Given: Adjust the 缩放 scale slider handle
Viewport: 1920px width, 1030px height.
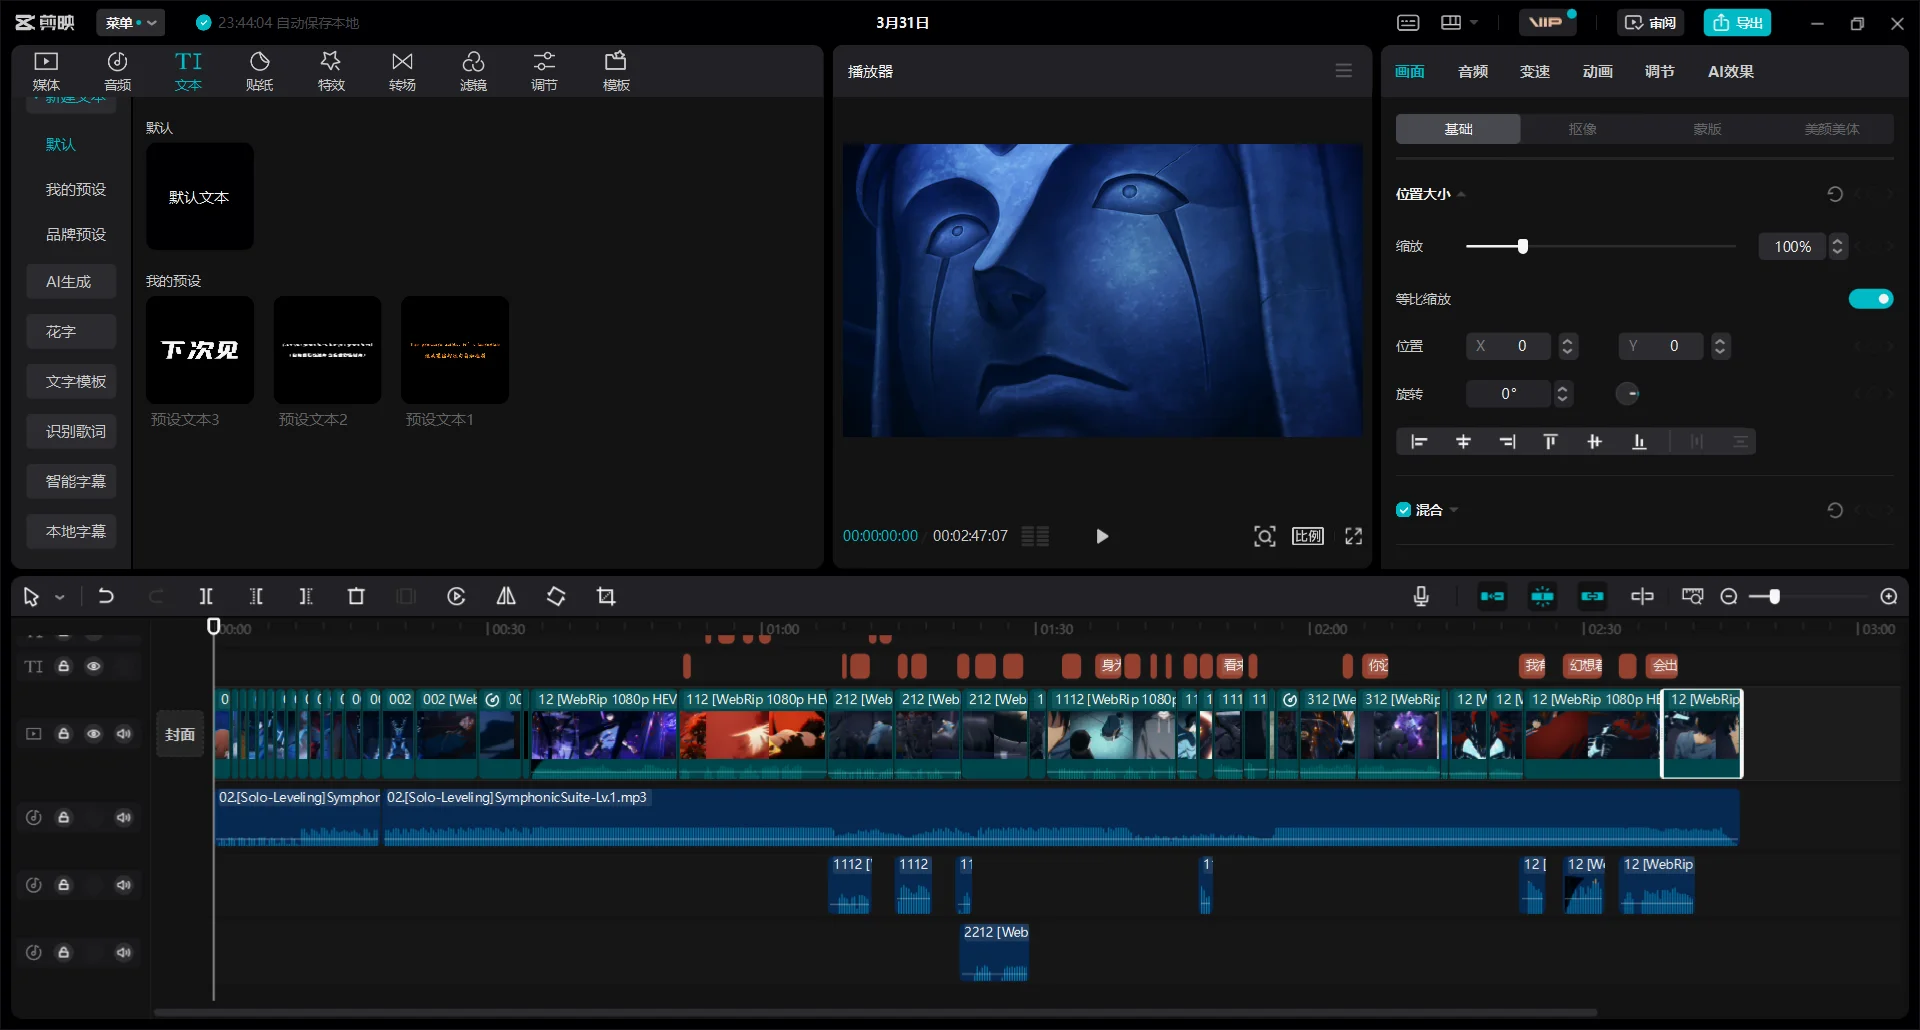Looking at the screenshot, I should pos(1523,246).
